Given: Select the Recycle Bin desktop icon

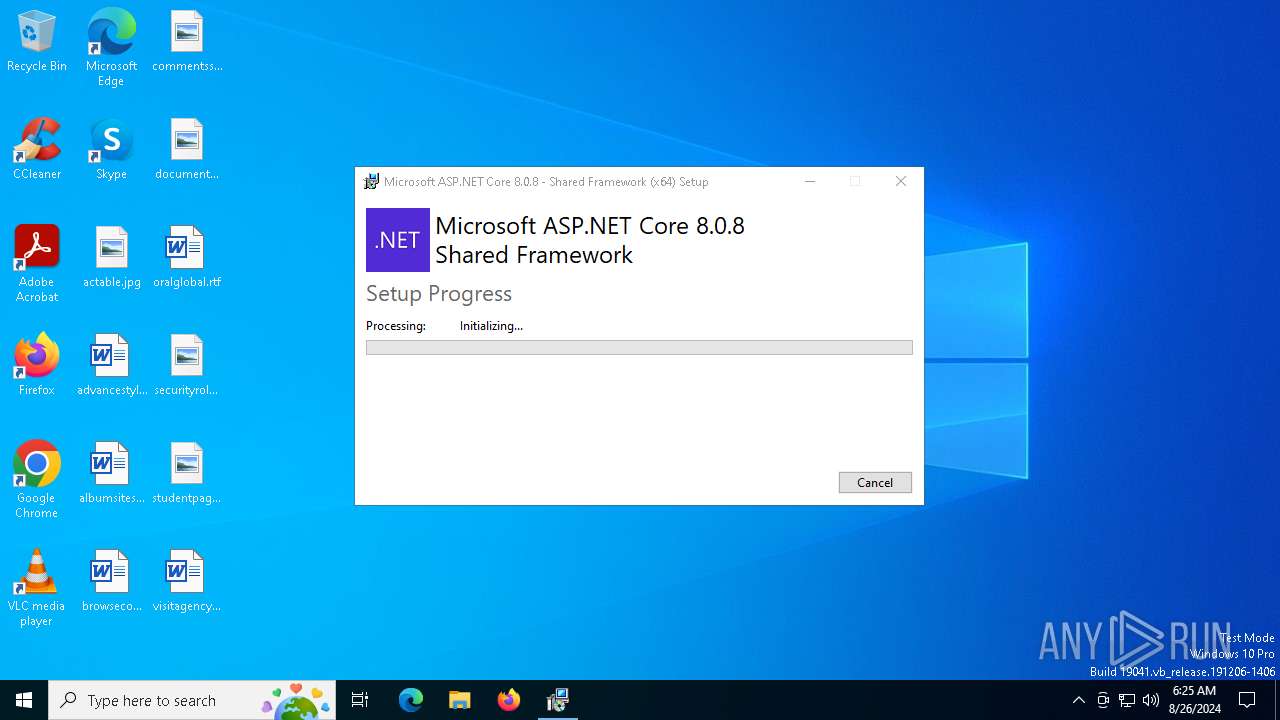Looking at the screenshot, I should click(37, 42).
